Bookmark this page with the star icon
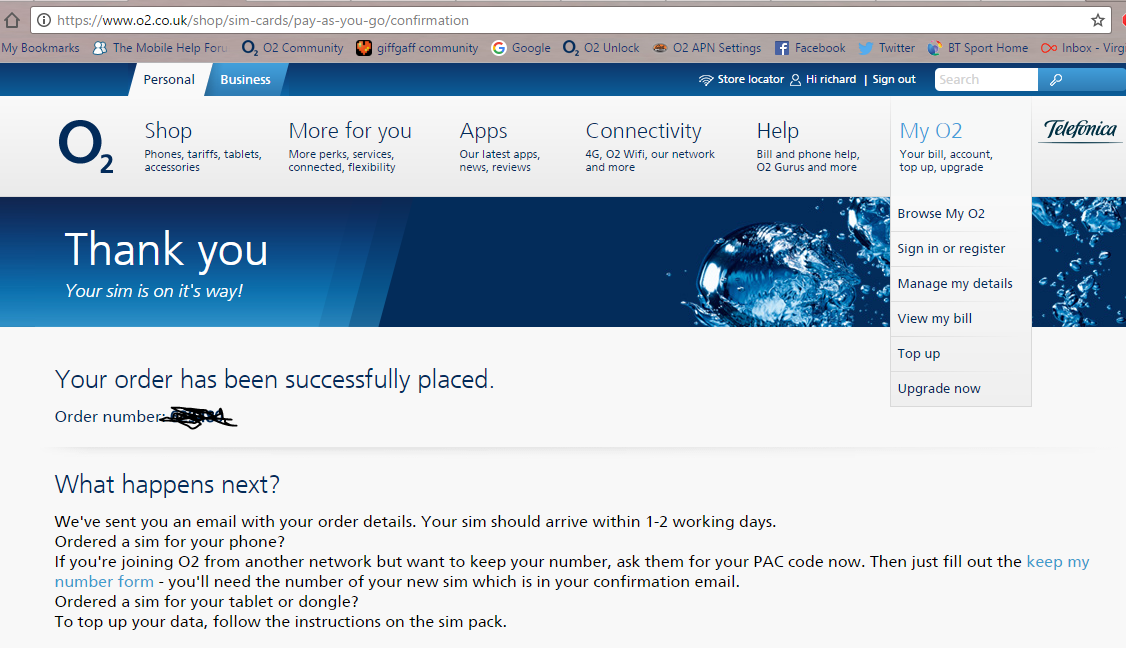The height and width of the screenshot is (648, 1126). (x=1097, y=20)
